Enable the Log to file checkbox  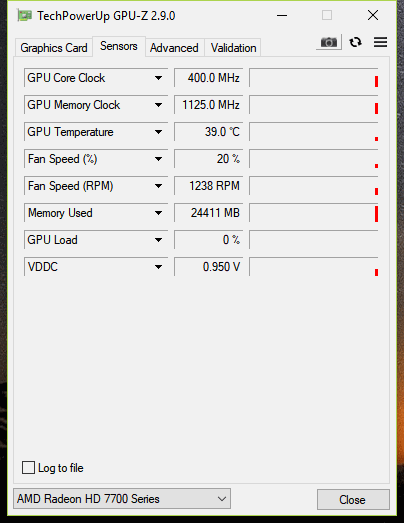(28, 467)
